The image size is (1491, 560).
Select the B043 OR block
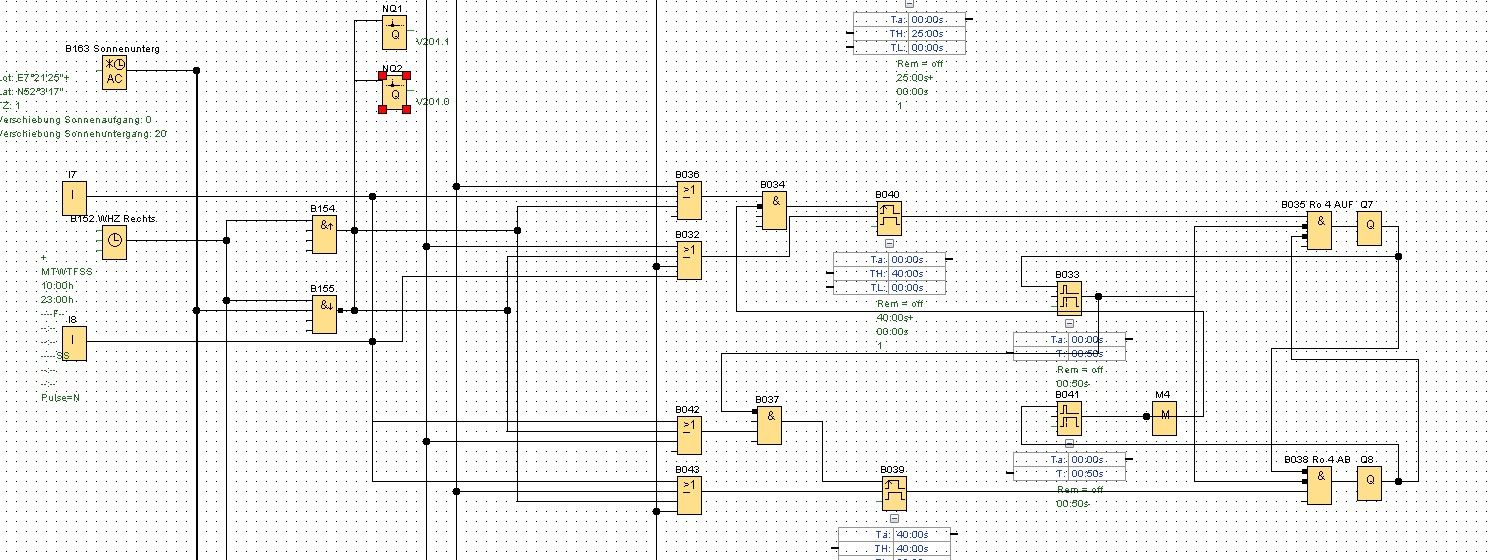coord(689,495)
